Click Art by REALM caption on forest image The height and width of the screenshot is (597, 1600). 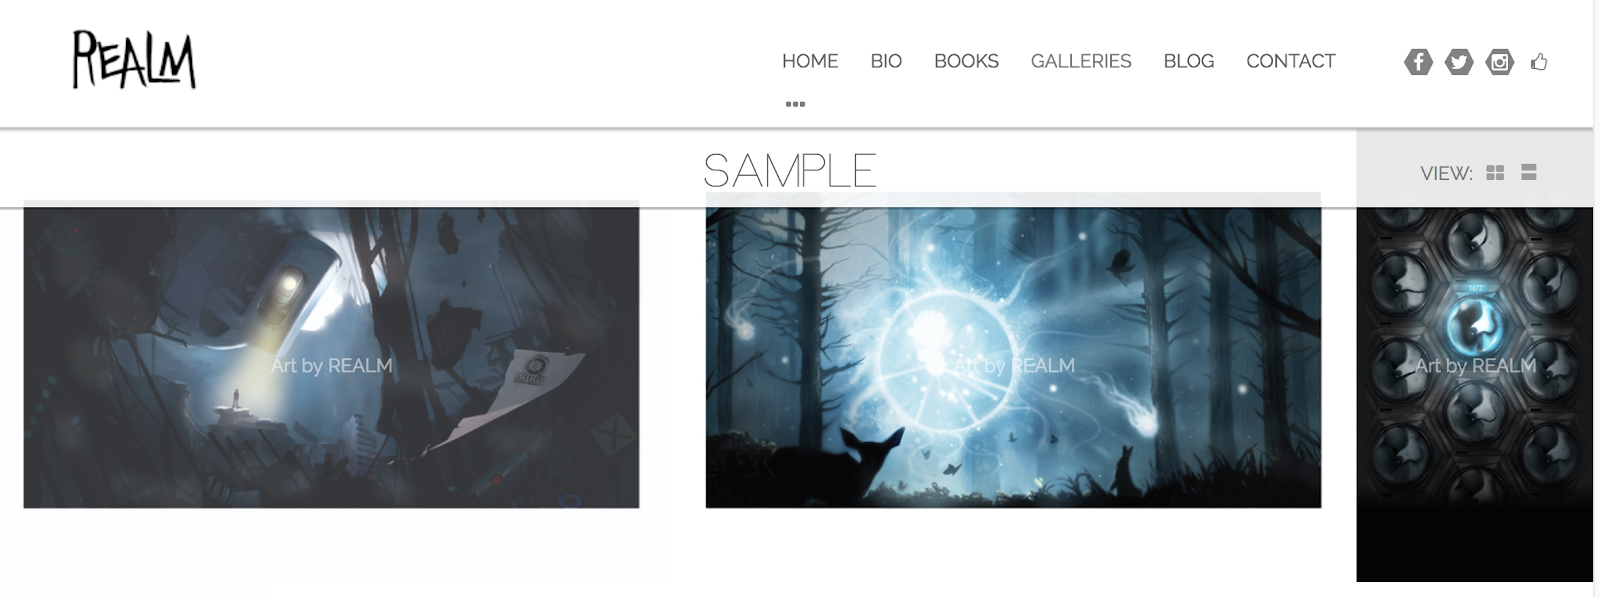pyautogui.click(x=1014, y=366)
